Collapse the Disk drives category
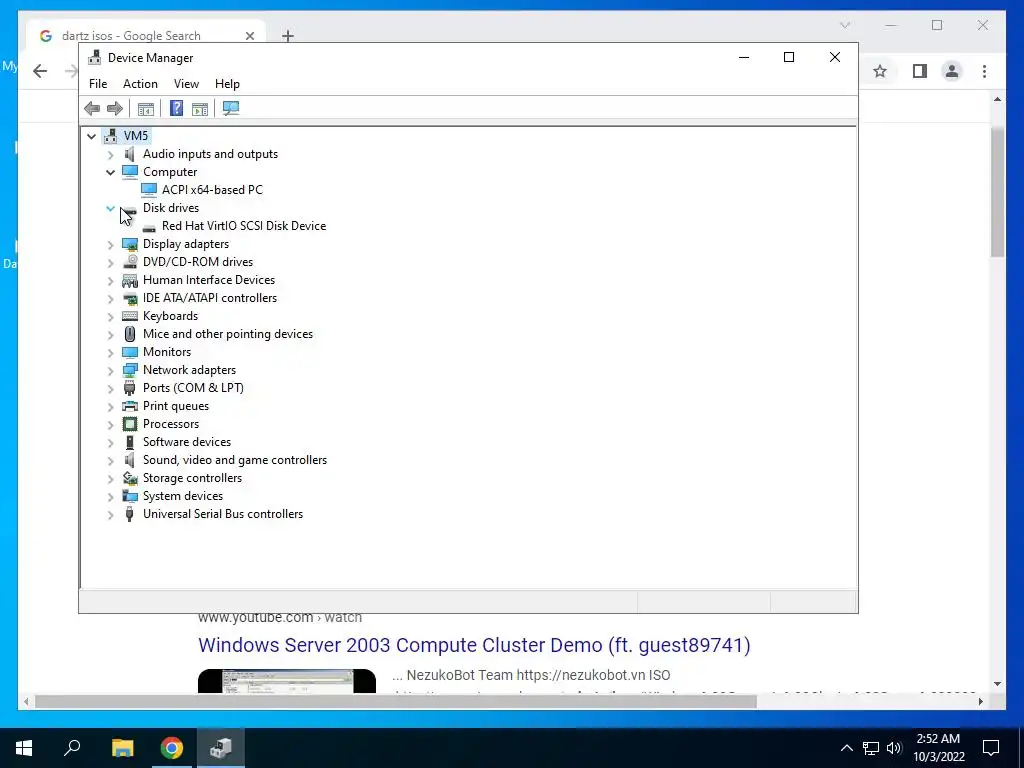 pos(110,208)
